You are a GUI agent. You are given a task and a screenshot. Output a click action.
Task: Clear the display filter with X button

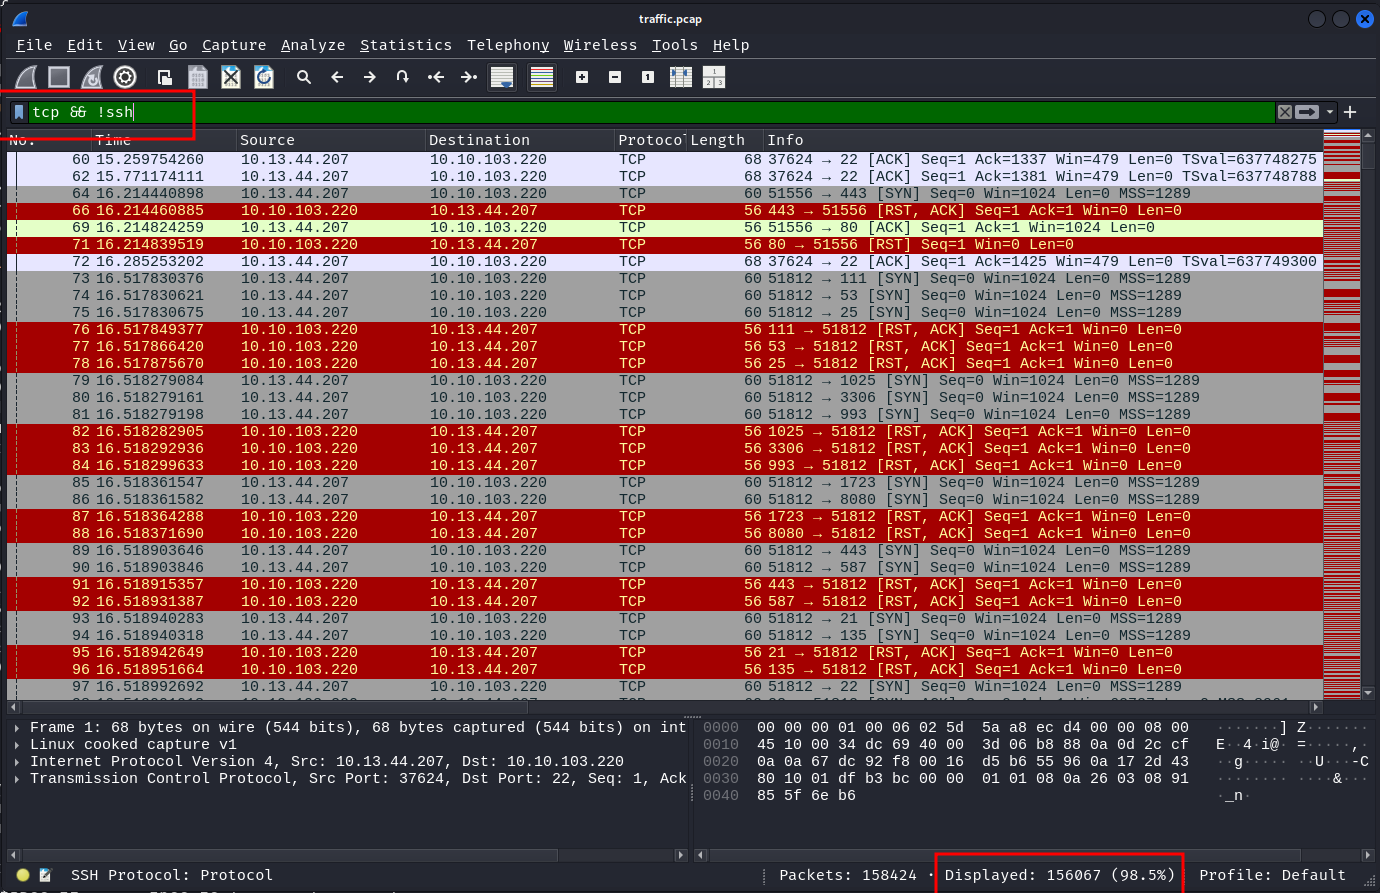coord(1285,112)
